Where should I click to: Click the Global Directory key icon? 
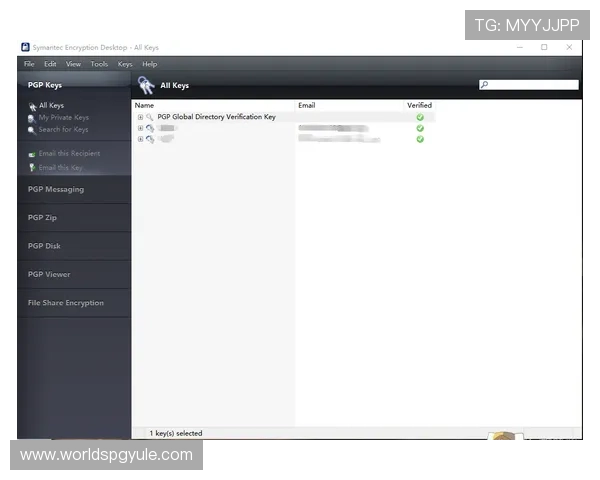tap(150, 117)
